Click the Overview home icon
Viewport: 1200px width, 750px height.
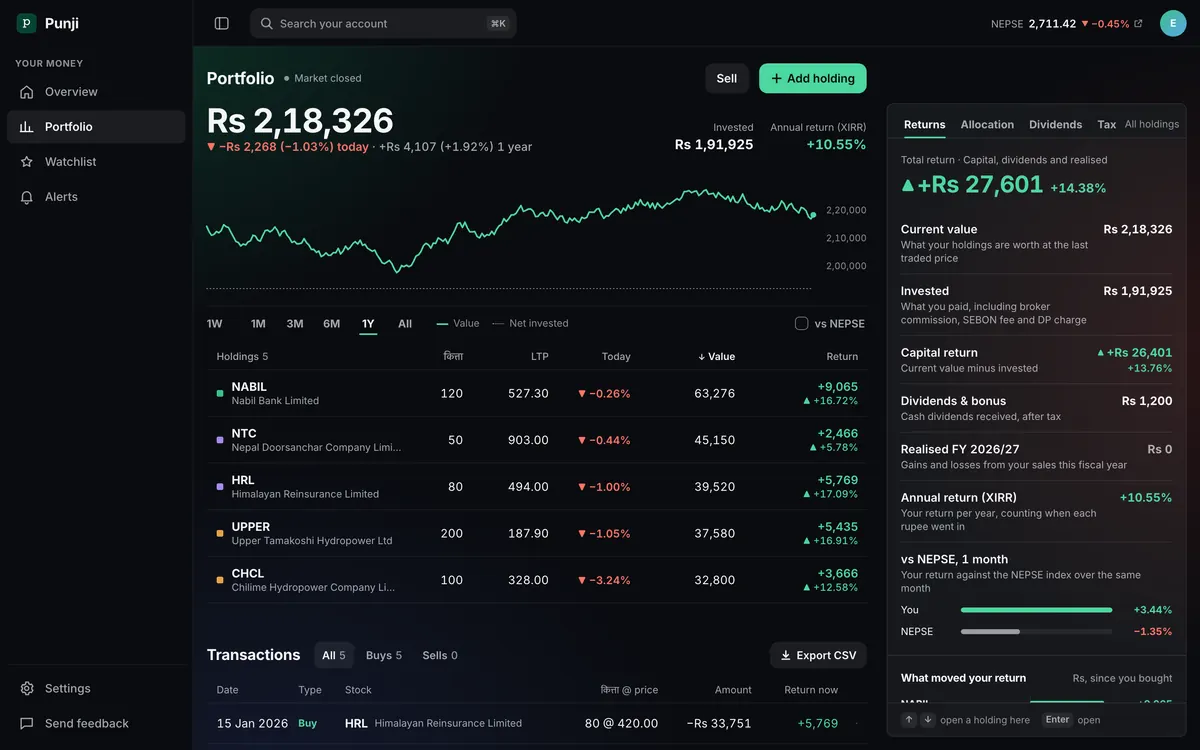point(27,92)
